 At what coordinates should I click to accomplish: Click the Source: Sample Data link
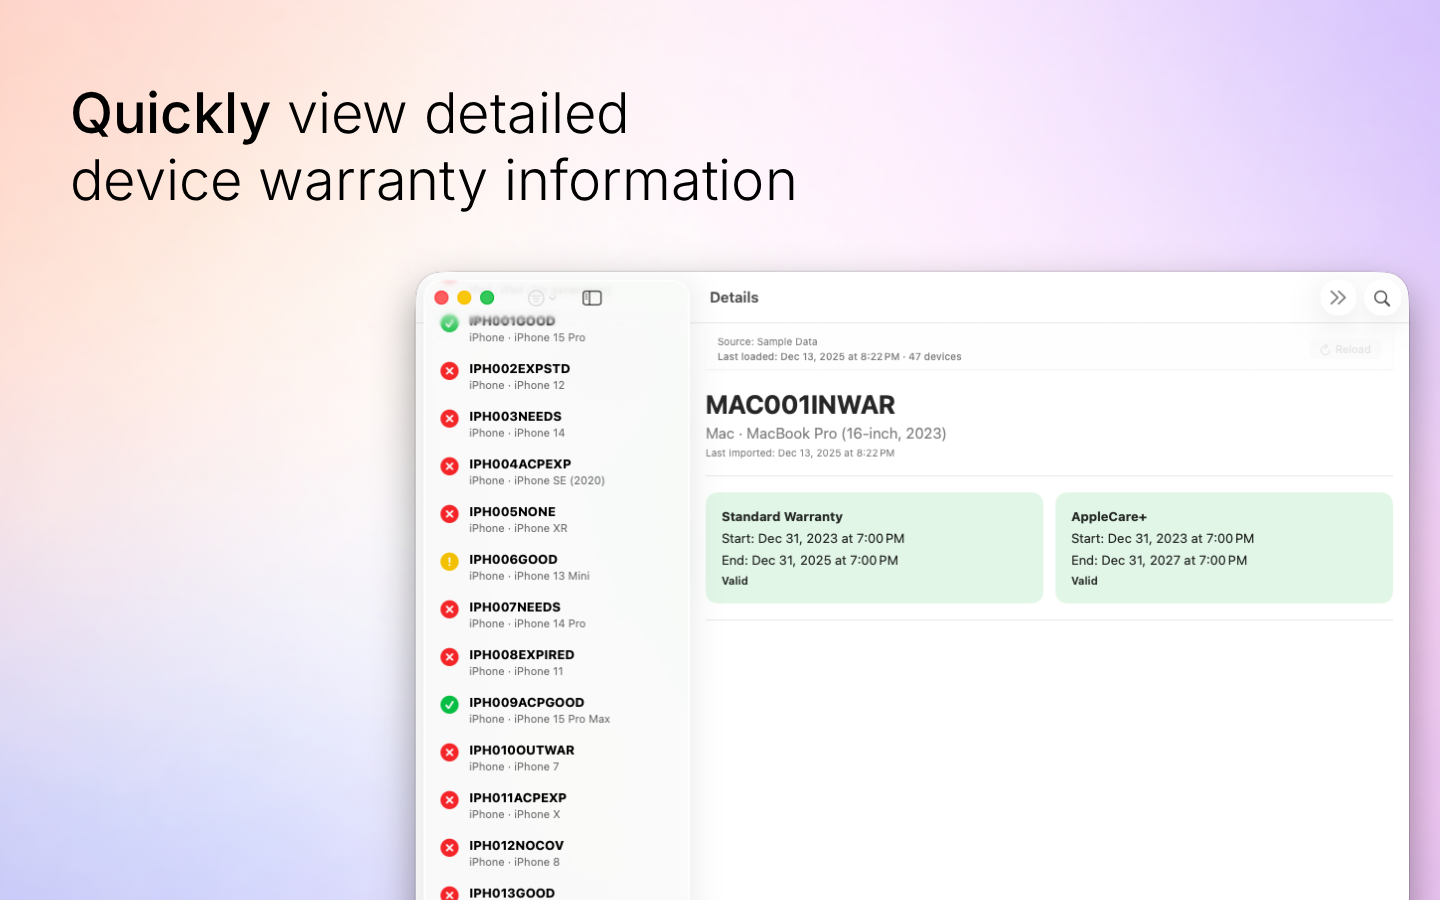pos(767,341)
